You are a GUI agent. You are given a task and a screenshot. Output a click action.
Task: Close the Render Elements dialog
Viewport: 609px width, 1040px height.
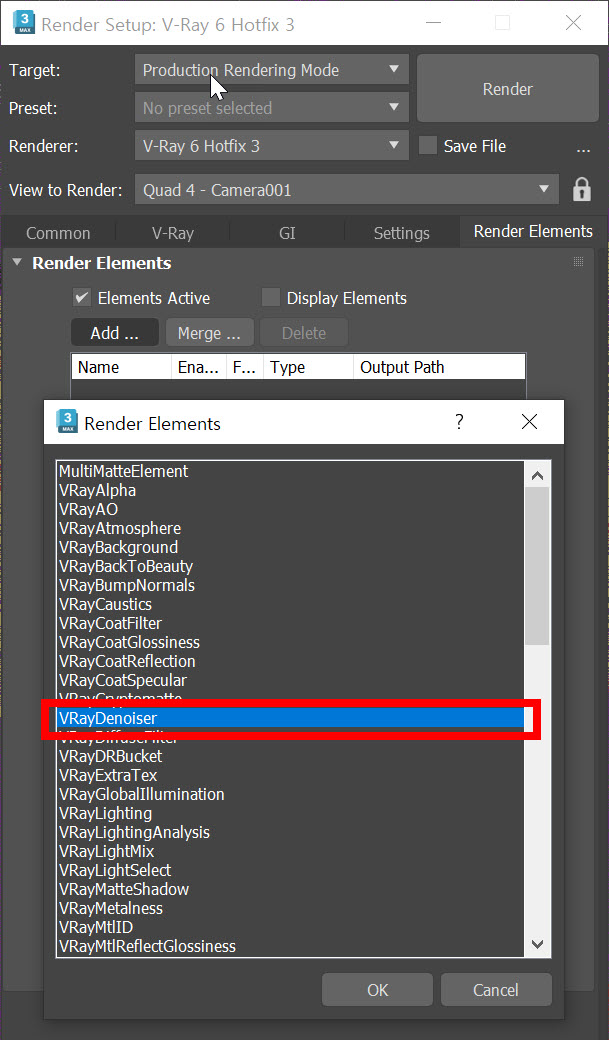click(529, 422)
